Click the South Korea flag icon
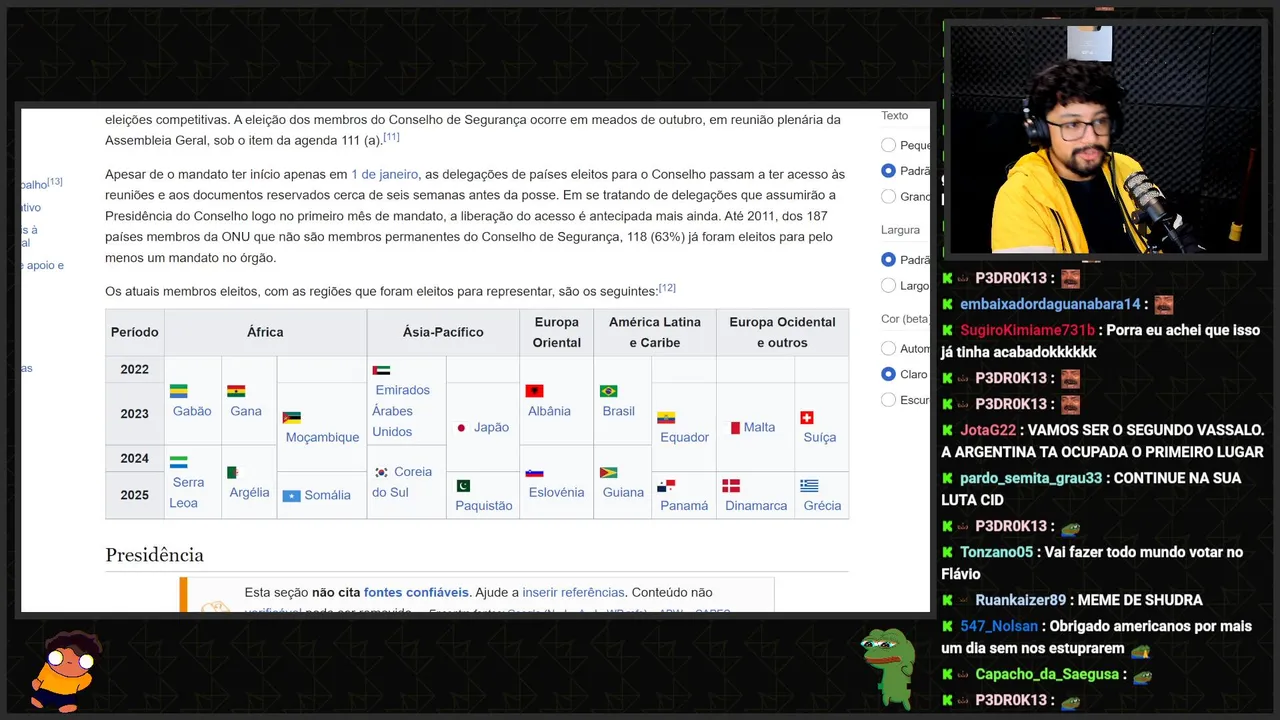 [381, 472]
